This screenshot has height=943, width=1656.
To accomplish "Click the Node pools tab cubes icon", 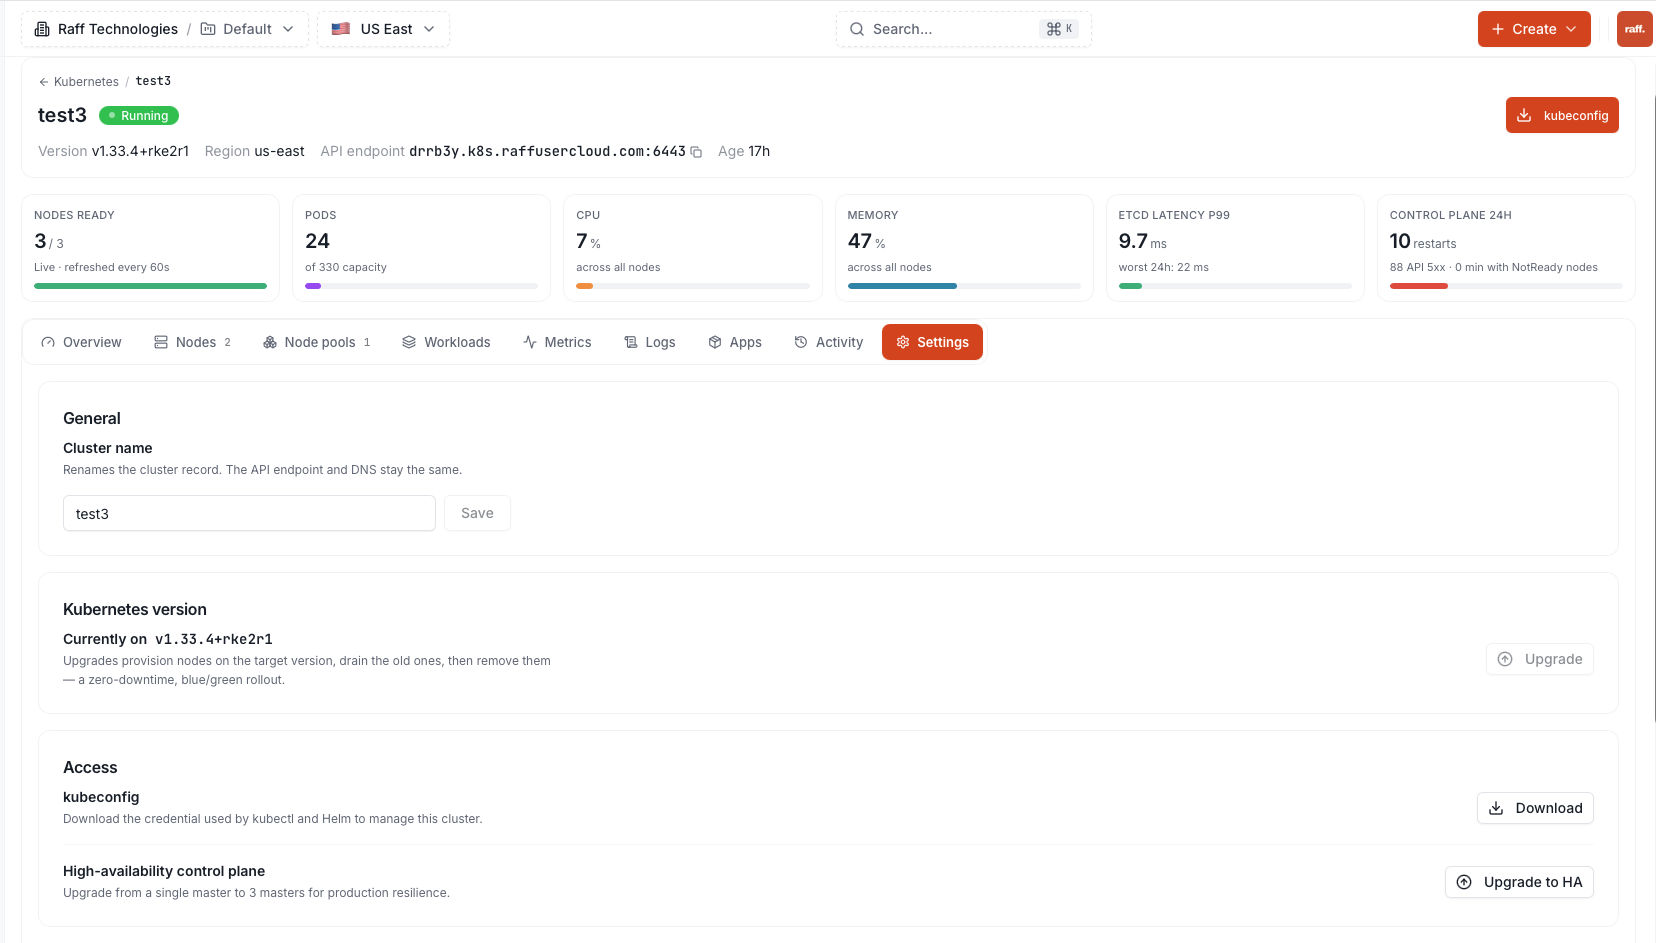I will click(270, 342).
